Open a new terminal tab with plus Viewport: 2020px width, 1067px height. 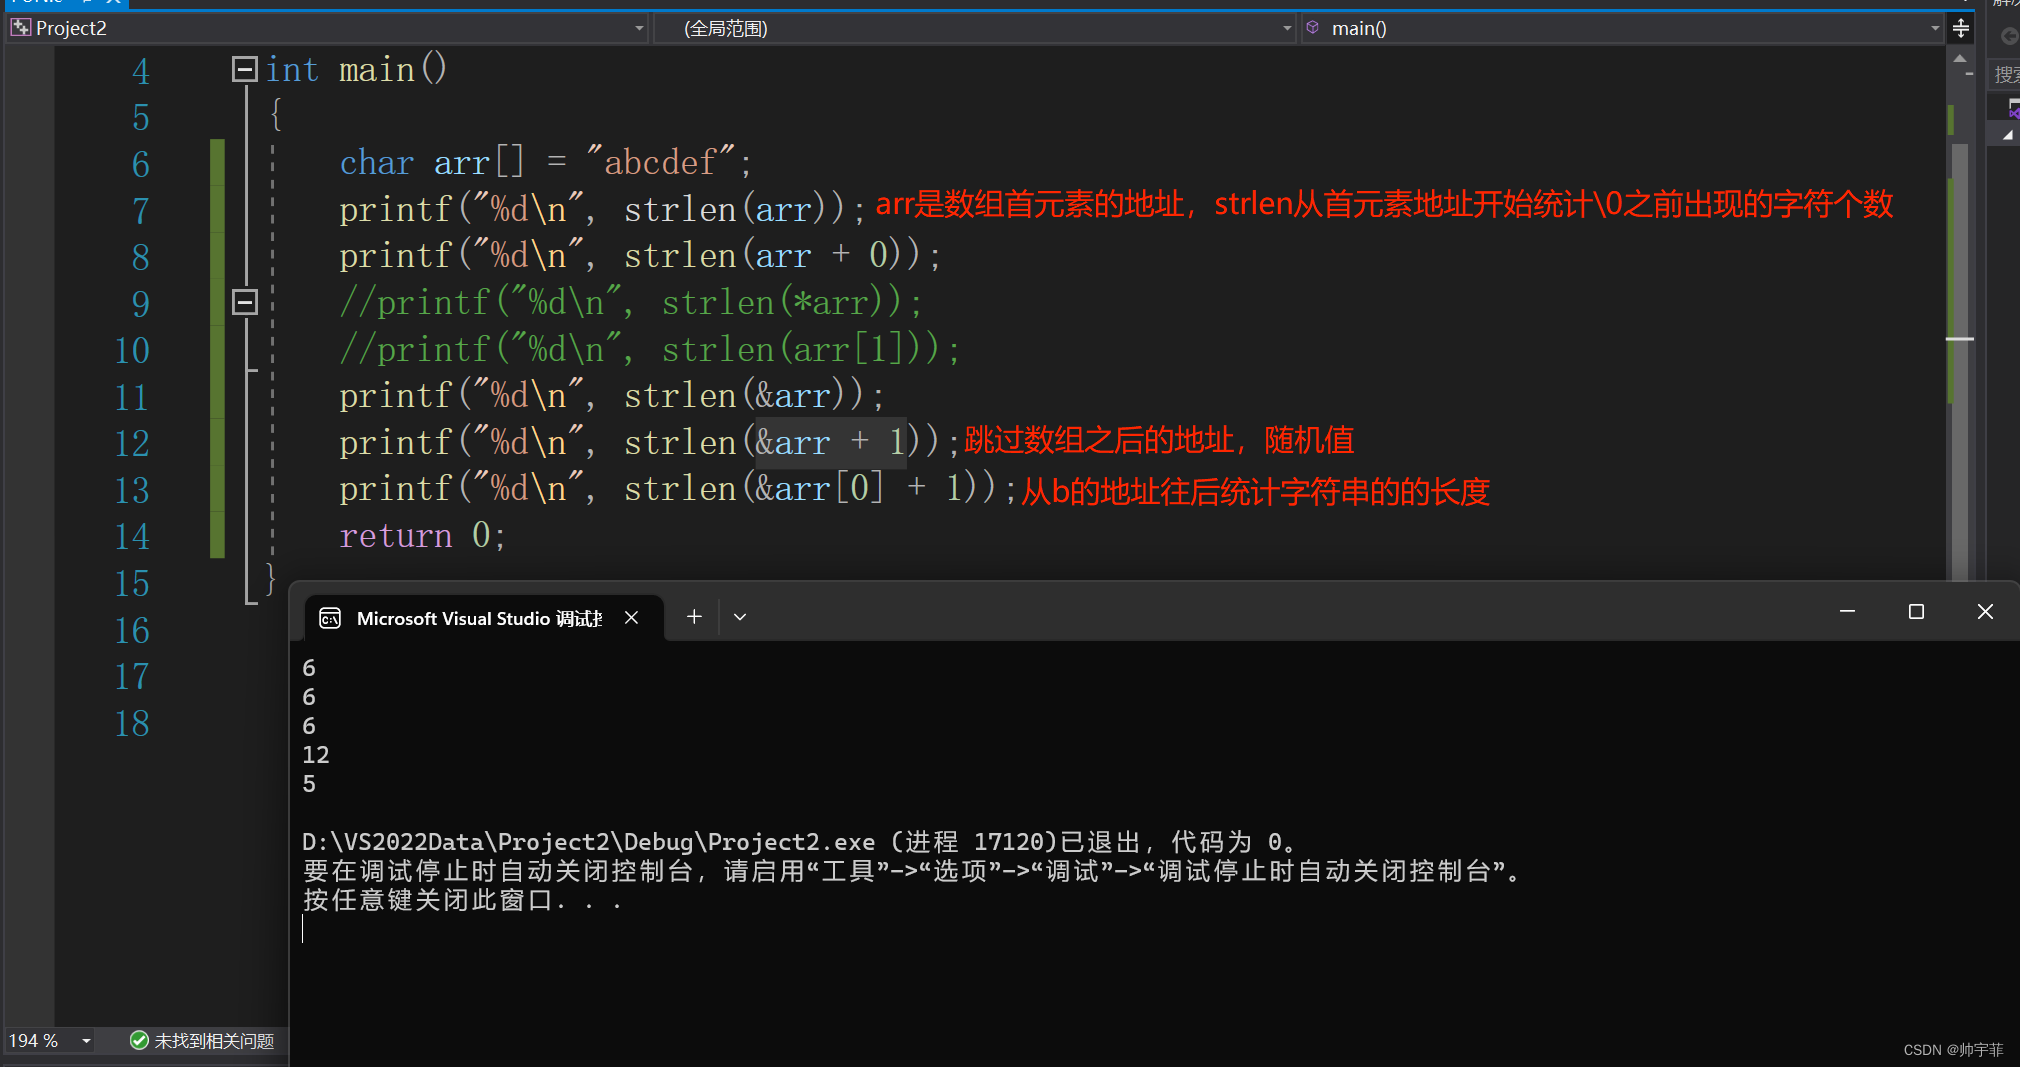[694, 617]
